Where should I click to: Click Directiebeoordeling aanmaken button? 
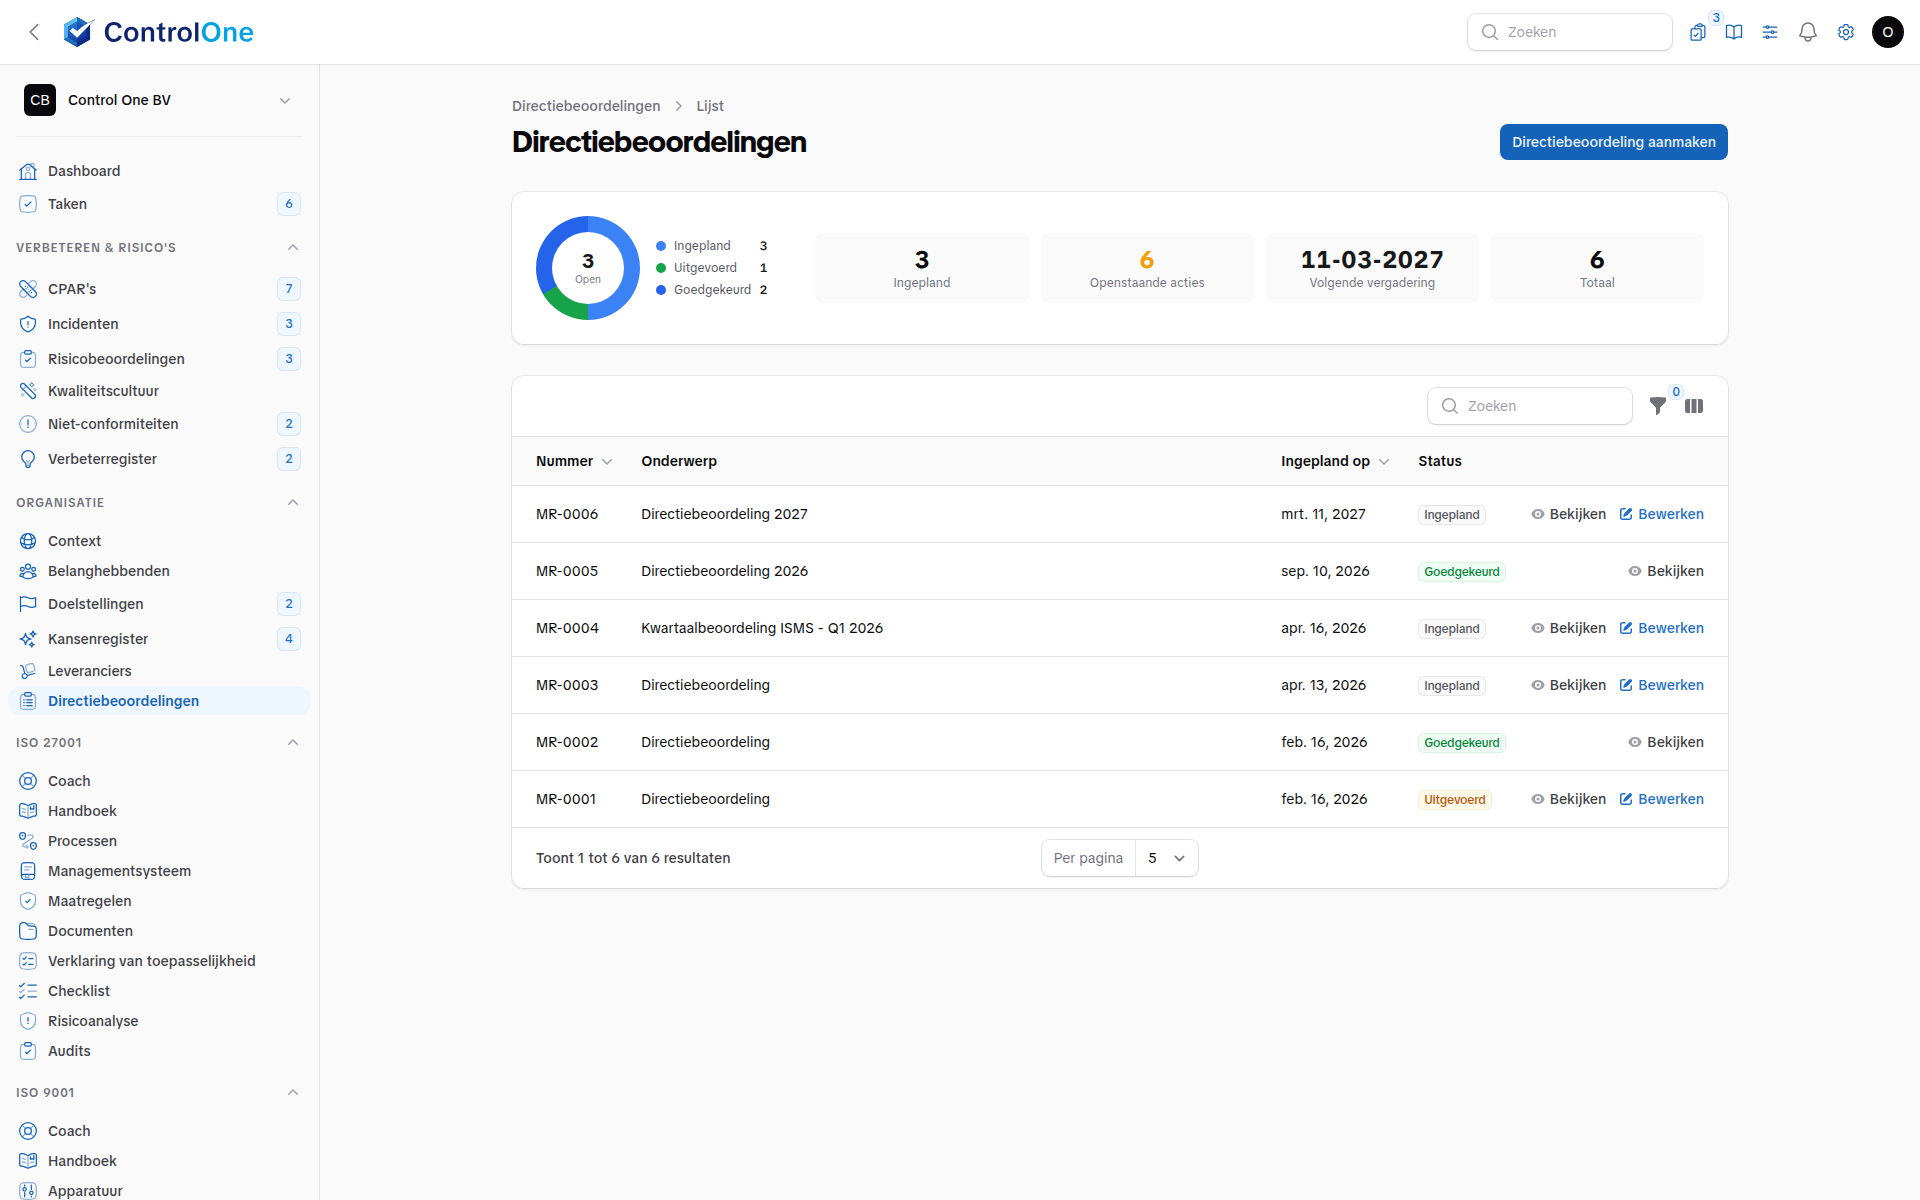click(x=1613, y=142)
